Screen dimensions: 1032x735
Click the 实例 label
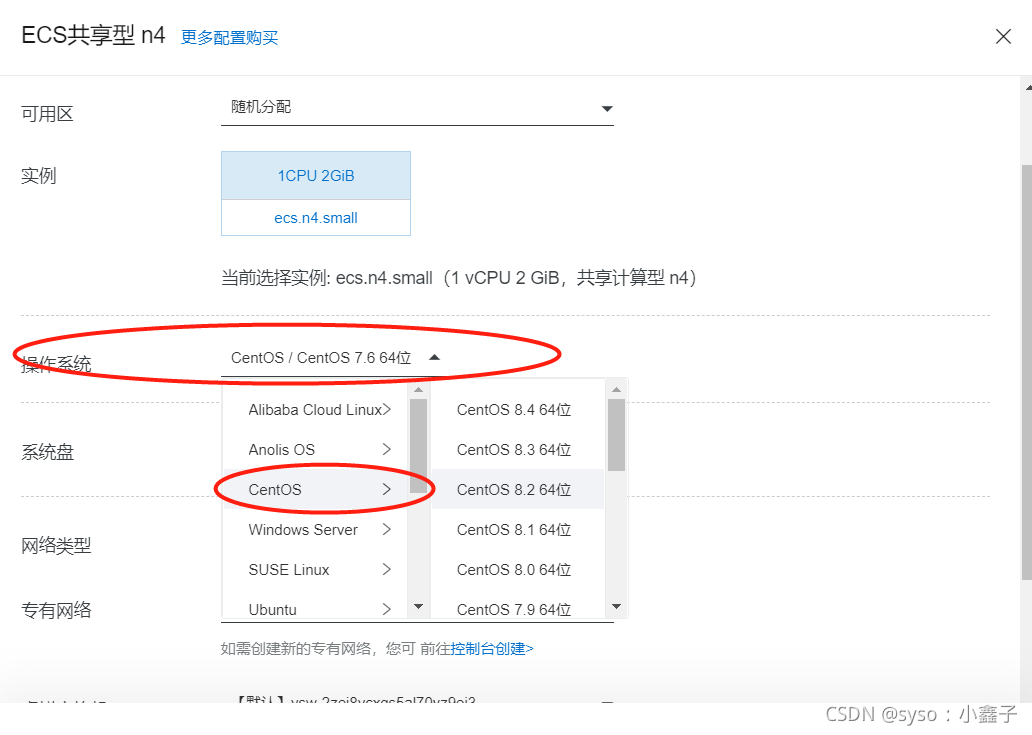39,176
